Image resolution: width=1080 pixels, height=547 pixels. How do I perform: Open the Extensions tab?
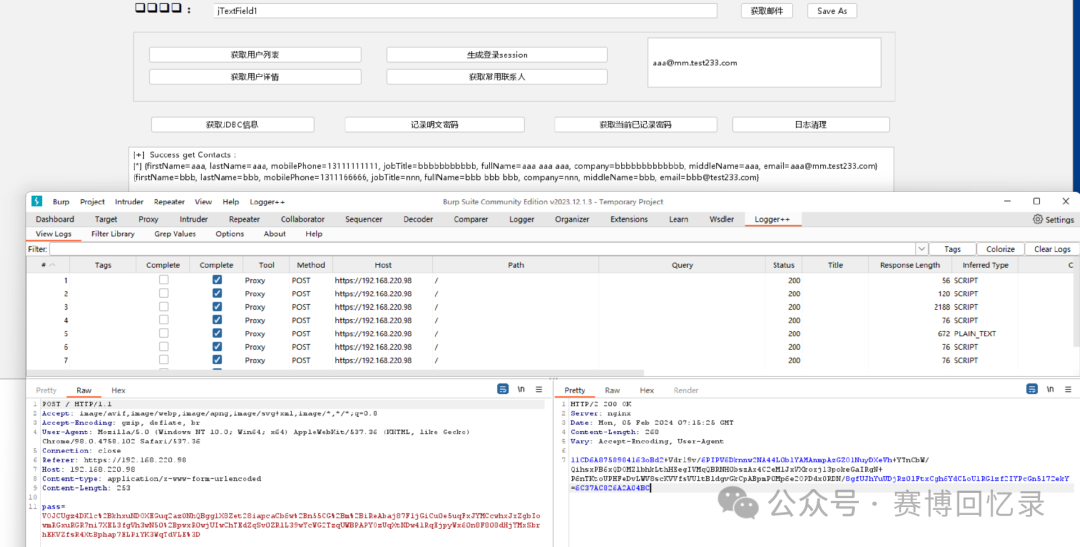[629, 219]
